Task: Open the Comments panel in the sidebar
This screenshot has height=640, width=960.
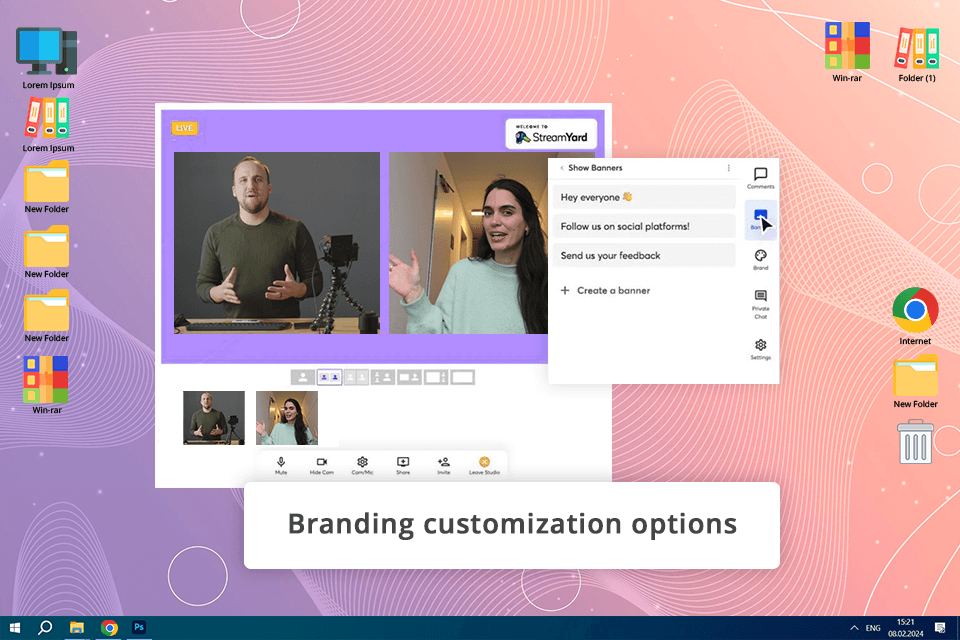Action: (x=760, y=177)
